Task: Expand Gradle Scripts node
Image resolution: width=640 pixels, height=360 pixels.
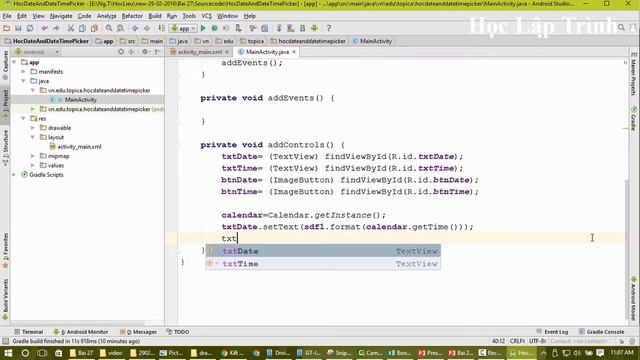Action: pos(15,175)
